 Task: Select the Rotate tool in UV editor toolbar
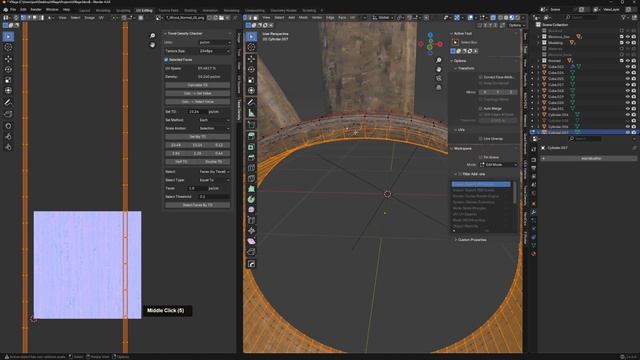coord(8,69)
